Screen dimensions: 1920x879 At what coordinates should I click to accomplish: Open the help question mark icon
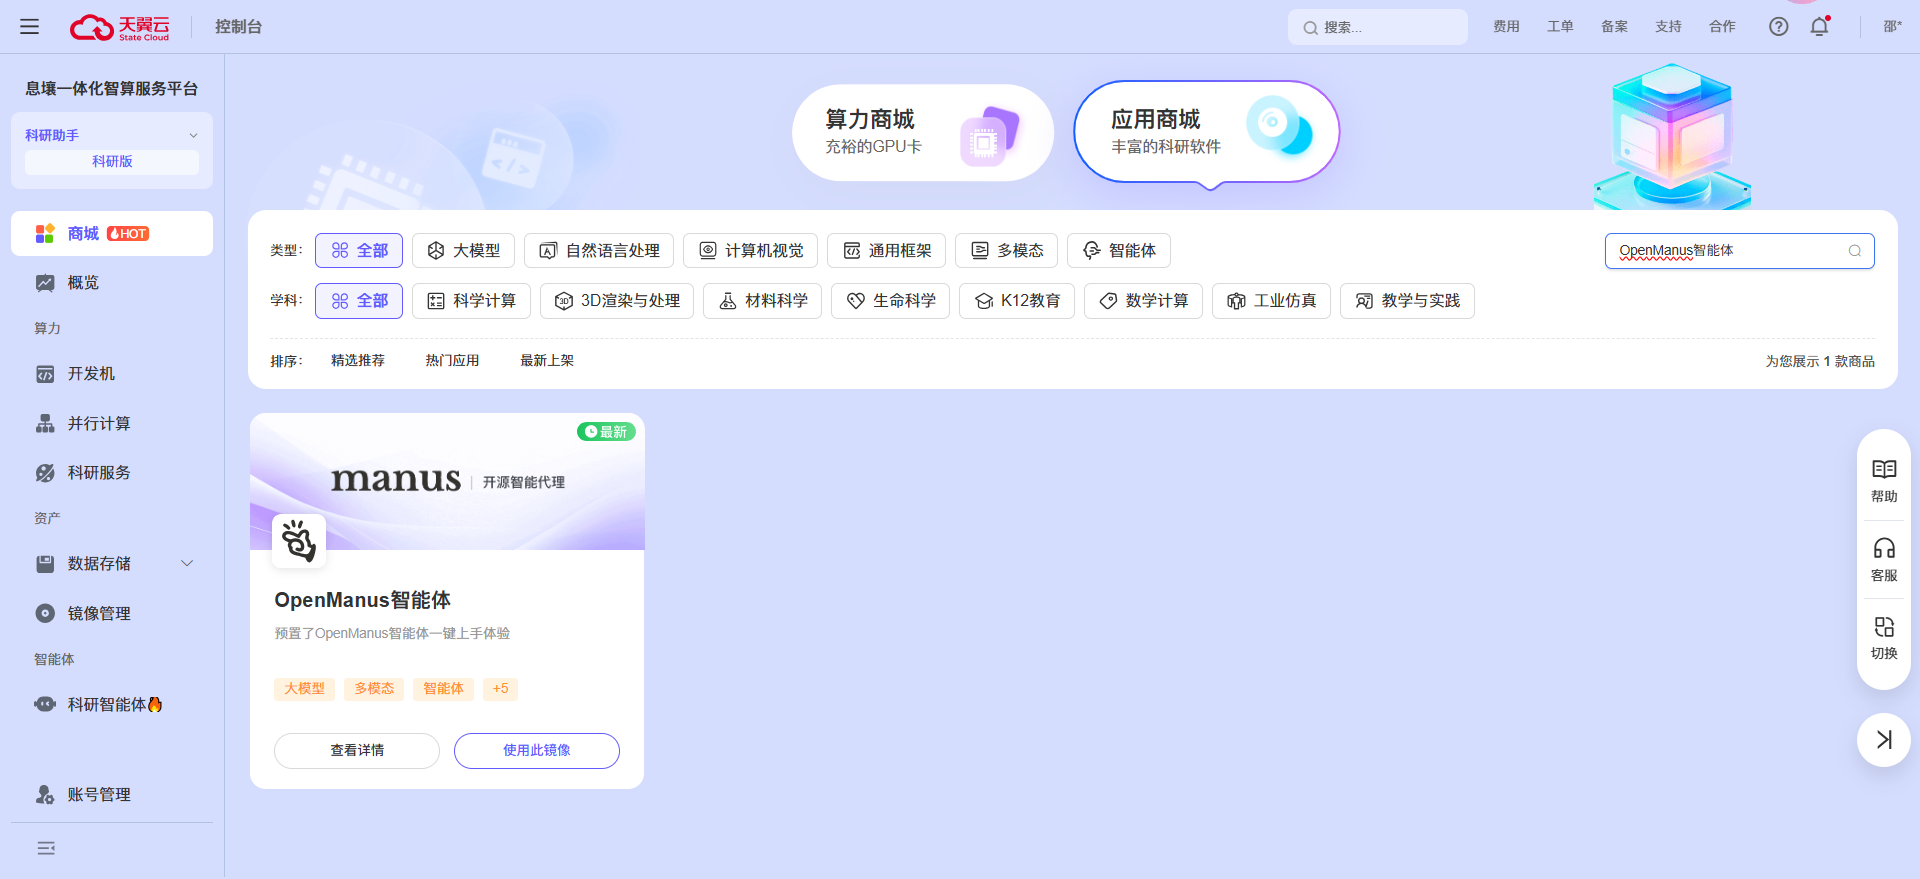(1778, 27)
